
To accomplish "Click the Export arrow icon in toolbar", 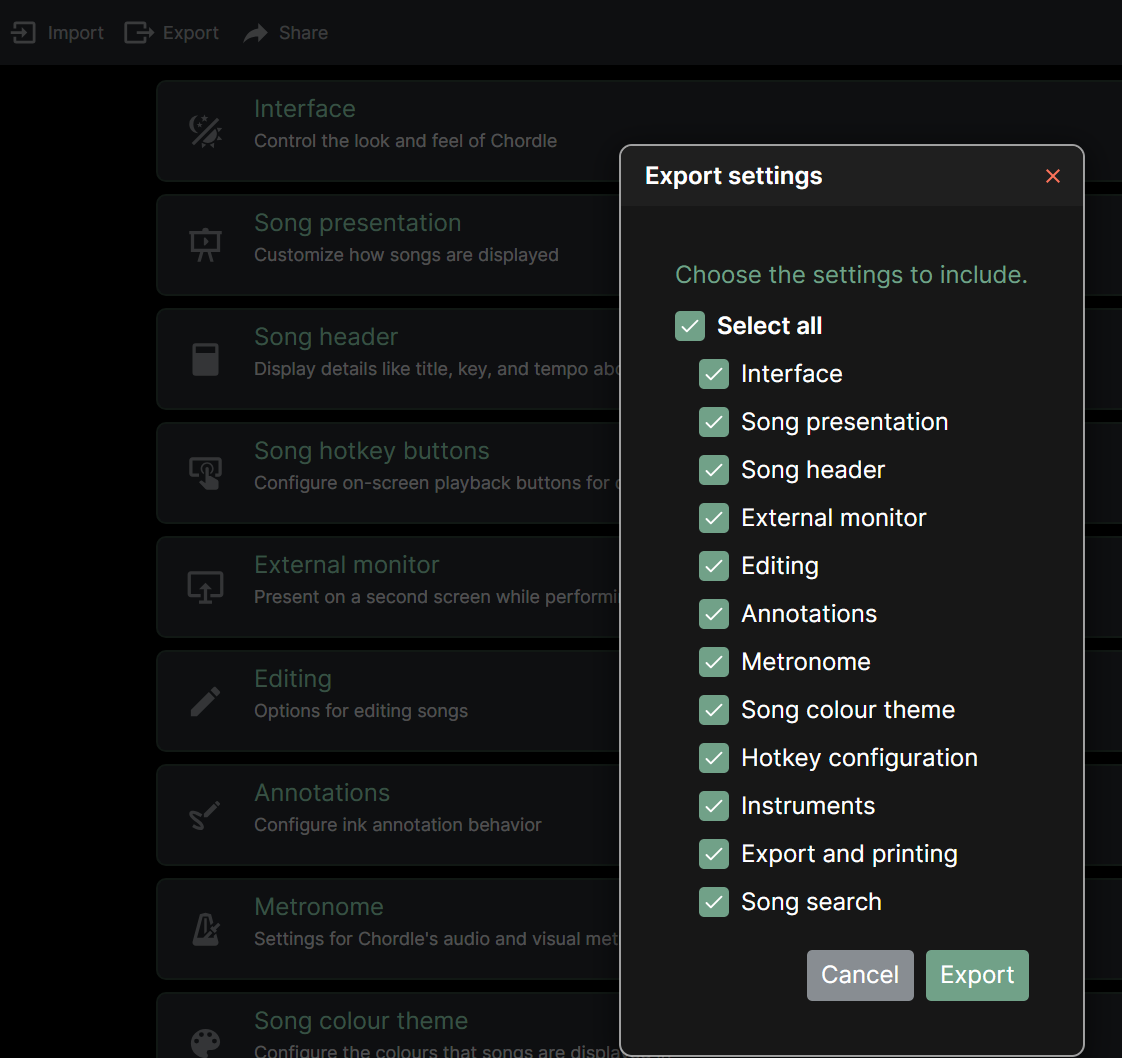I will (x=139, y=33).
